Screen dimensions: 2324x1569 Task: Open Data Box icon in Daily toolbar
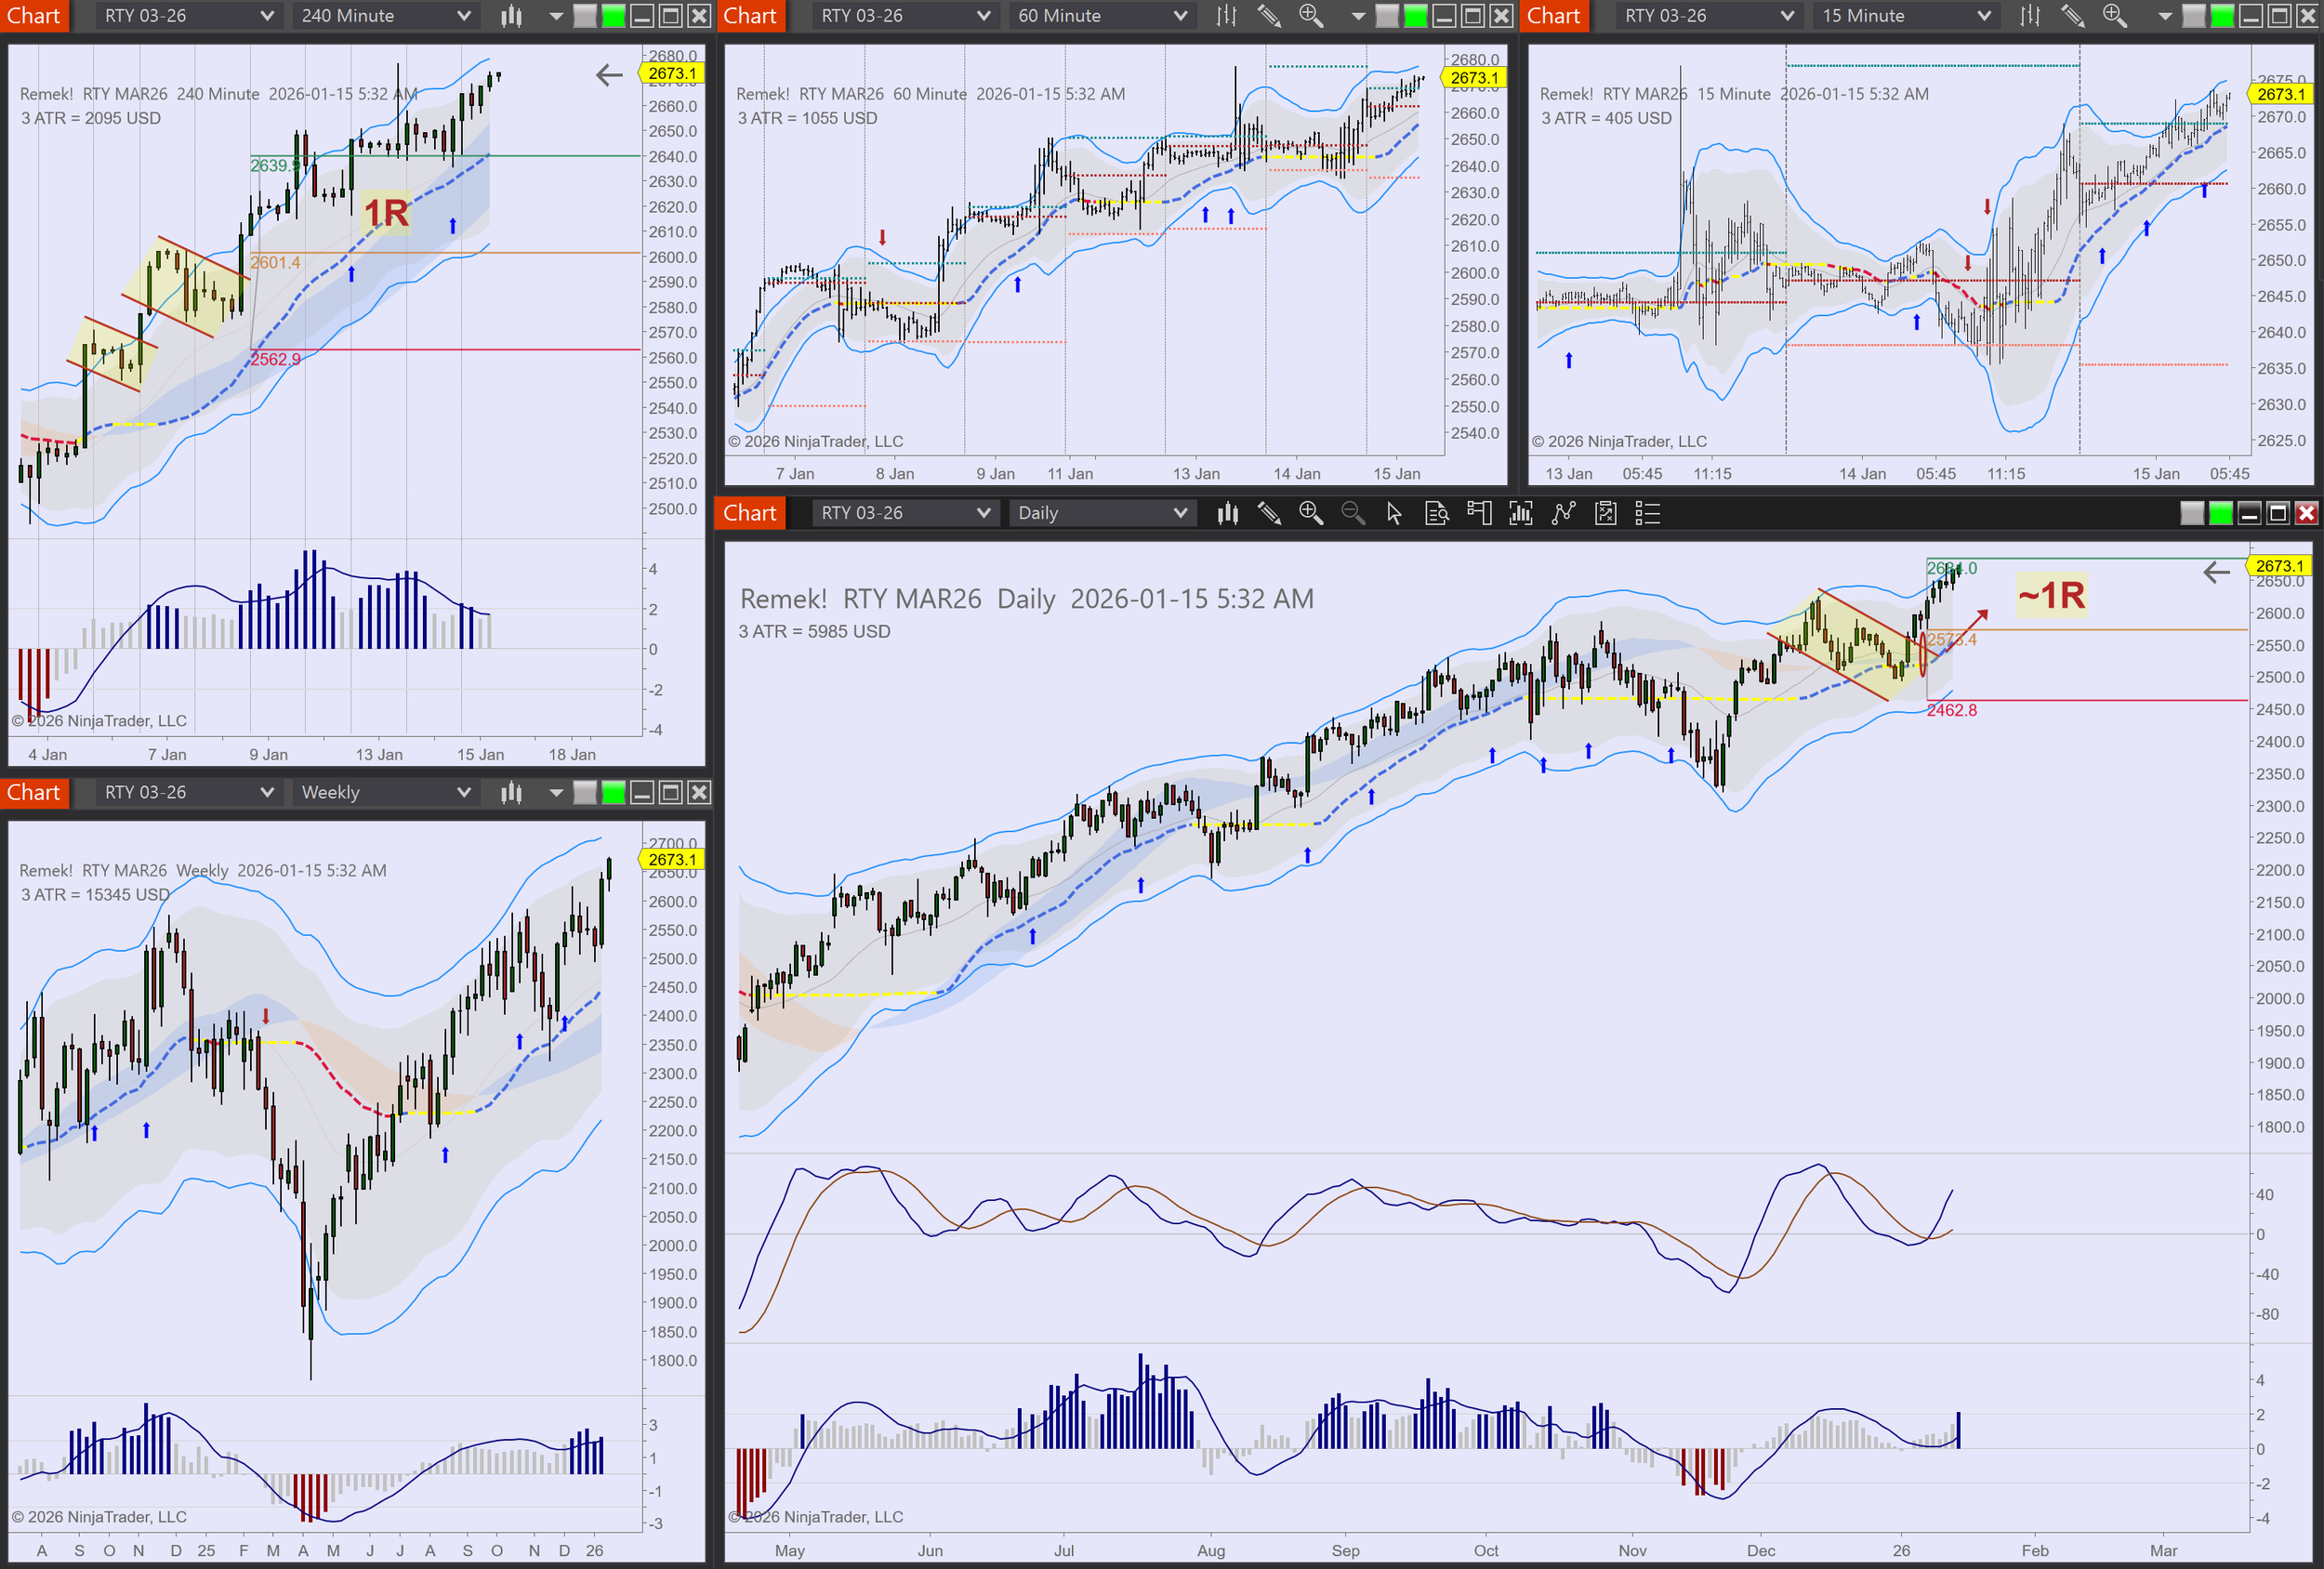click(1436, 513)
